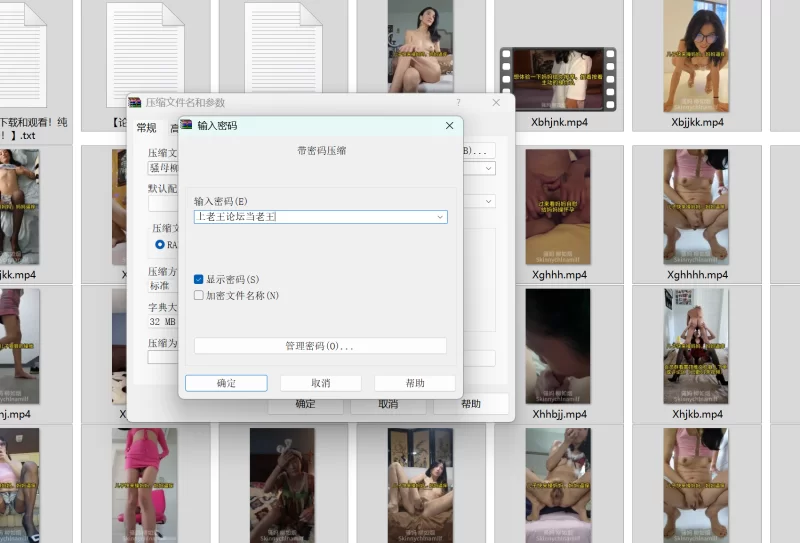The height and width of the screenshot is (543, 800).
Task: Switch to the 常规 tab
Action: [147, 128]
